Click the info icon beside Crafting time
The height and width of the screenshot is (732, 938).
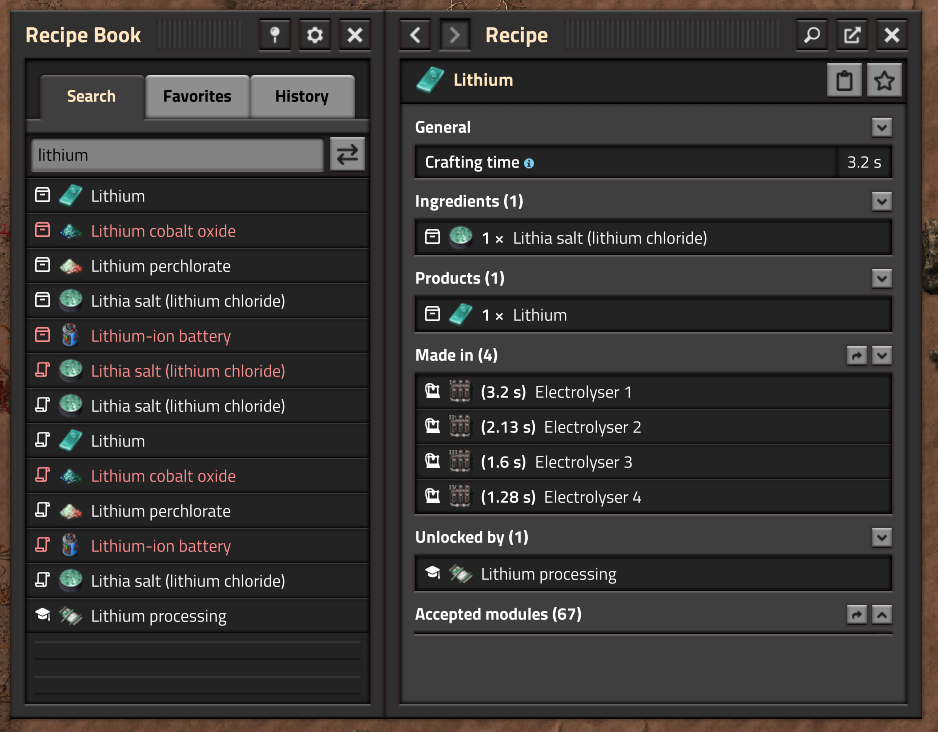529,161
